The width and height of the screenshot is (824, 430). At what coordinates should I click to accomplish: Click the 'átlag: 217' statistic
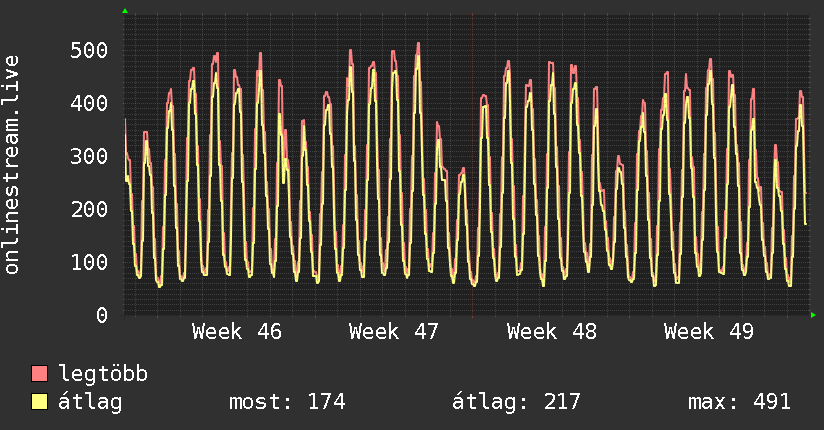[x=516, y=402]
